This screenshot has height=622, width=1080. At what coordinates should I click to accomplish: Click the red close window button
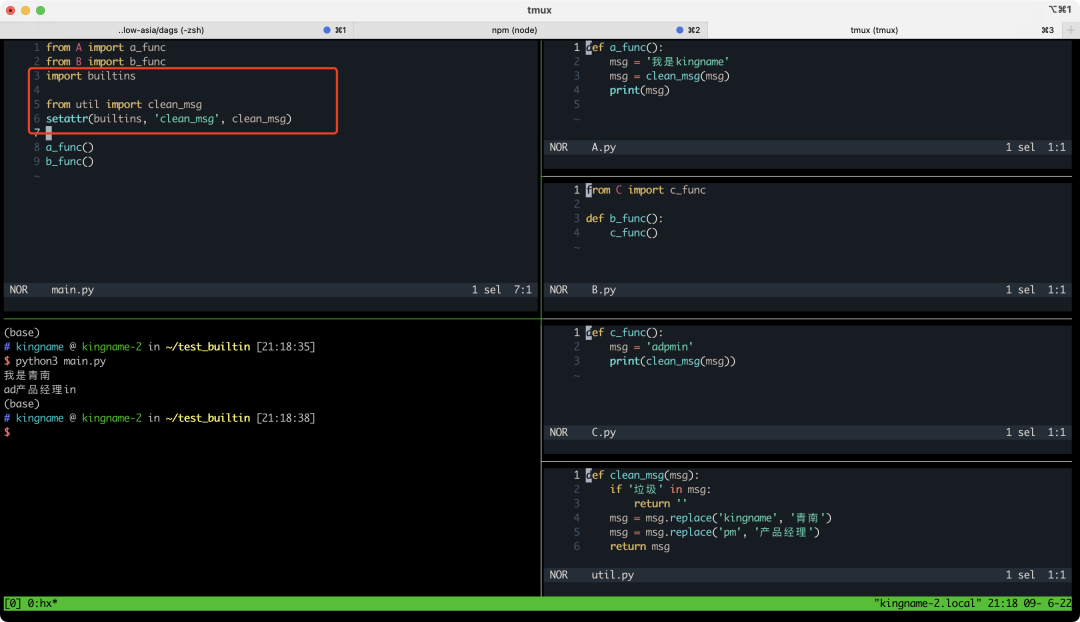(x=10, y=10)
